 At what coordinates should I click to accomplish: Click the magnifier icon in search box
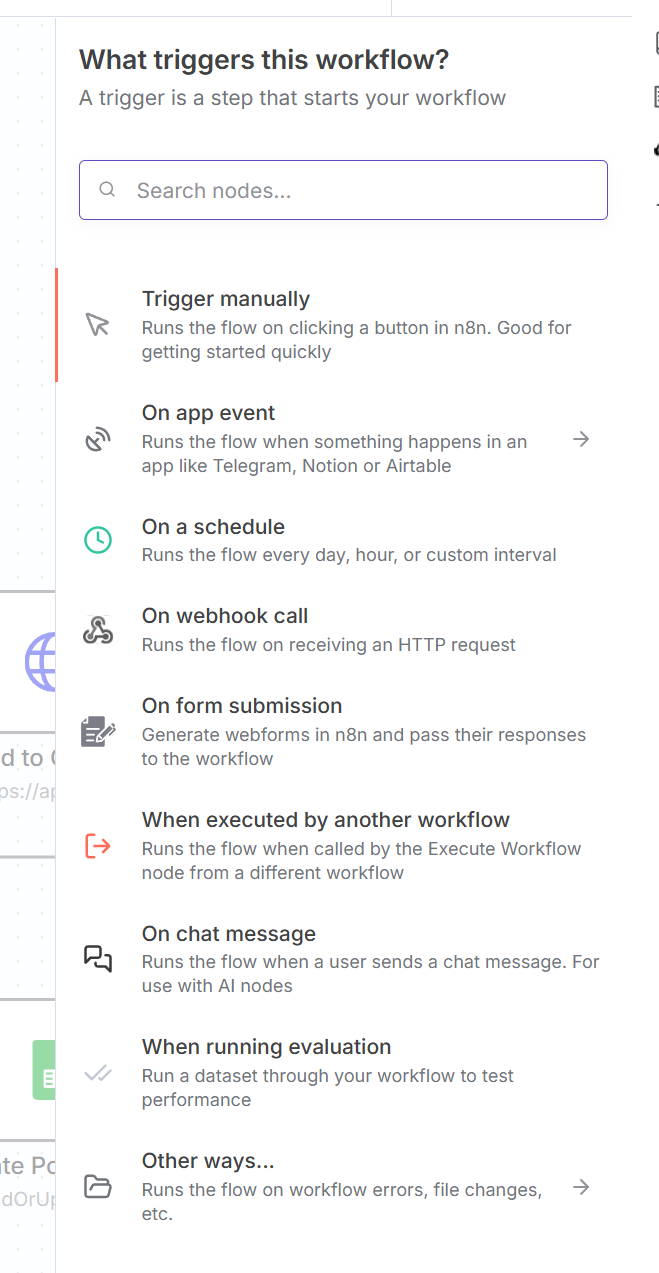point(107,189)
